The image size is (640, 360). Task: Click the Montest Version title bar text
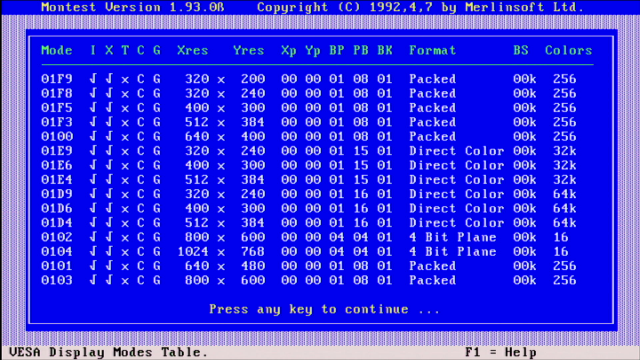(133, 7)
